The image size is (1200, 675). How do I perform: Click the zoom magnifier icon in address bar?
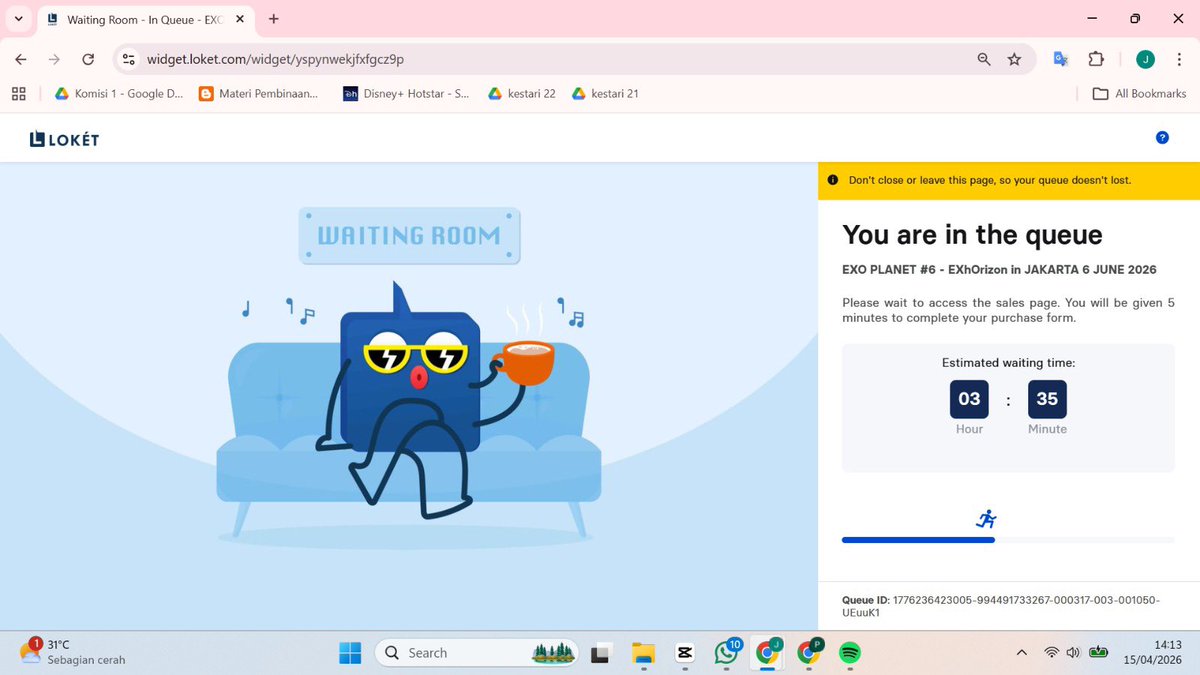[984, 60]
